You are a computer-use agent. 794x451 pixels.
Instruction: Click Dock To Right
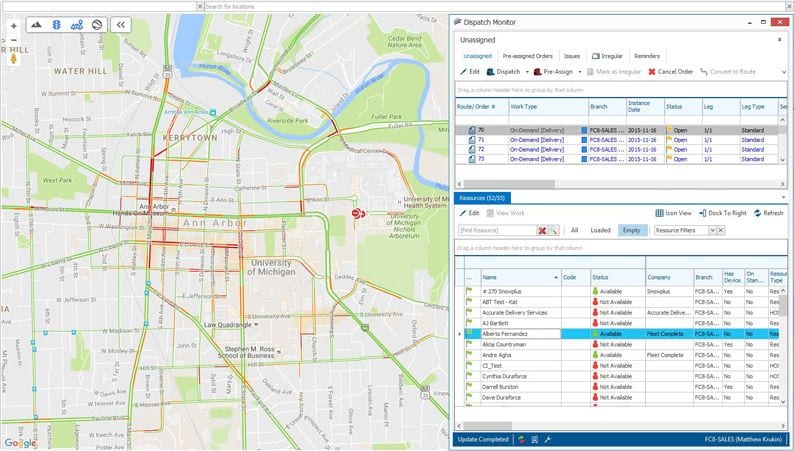[x=723, y=213]
